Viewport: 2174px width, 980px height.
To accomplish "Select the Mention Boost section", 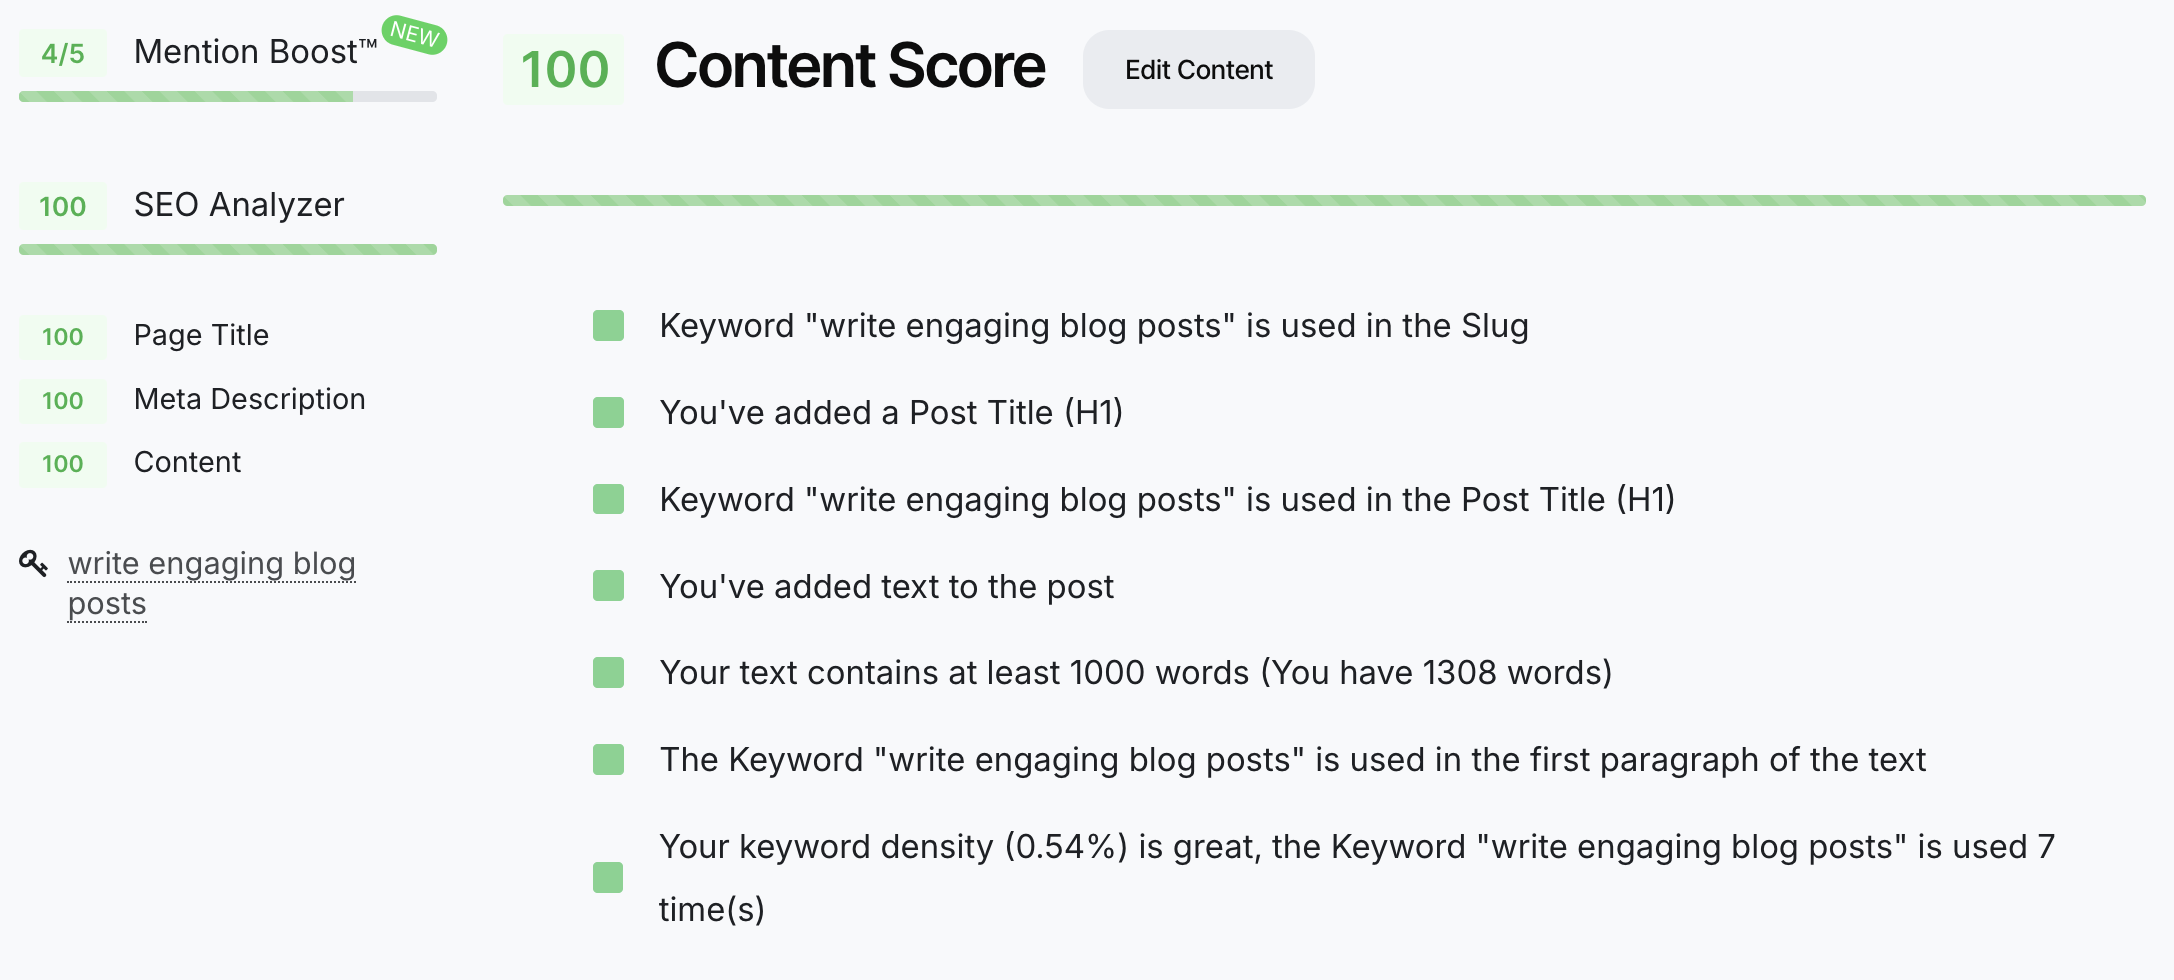I will pyautogui.click(x=255, y=52).
